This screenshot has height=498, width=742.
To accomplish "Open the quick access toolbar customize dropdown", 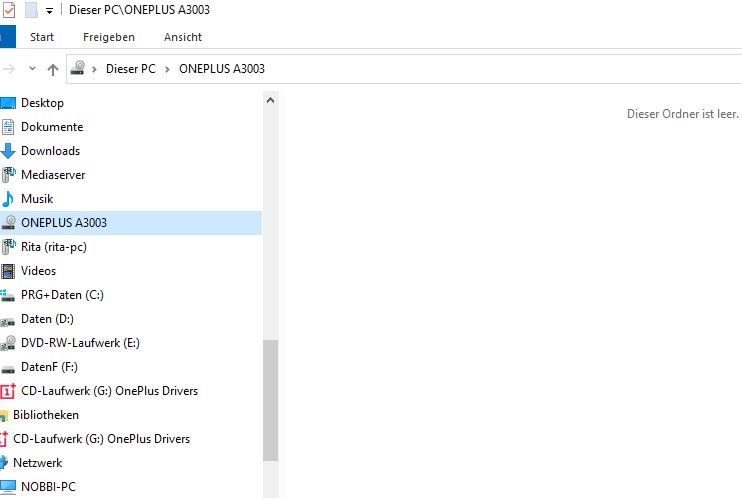I will [49, 10].
